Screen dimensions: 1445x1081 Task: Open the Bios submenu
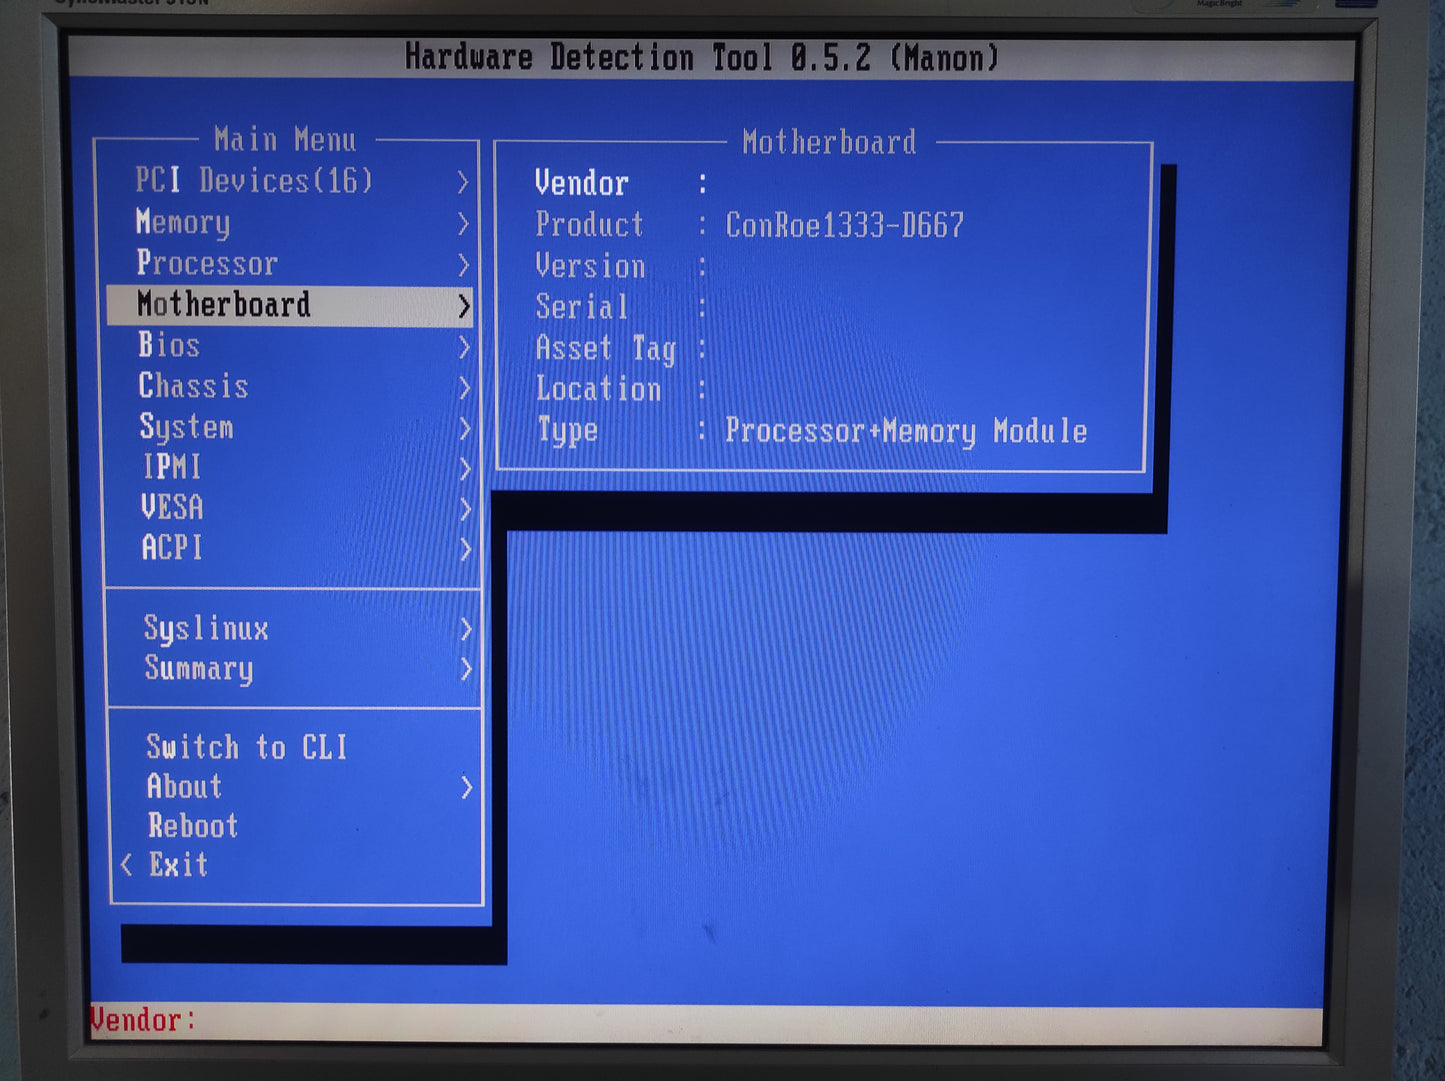[169, 346]
